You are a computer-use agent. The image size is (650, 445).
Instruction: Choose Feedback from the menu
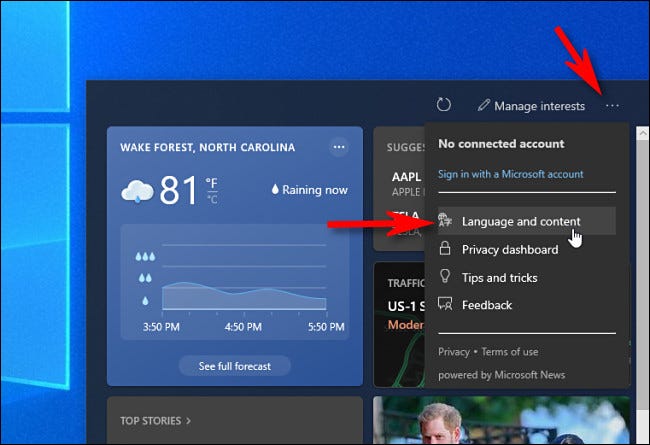[x=486, y=305]
